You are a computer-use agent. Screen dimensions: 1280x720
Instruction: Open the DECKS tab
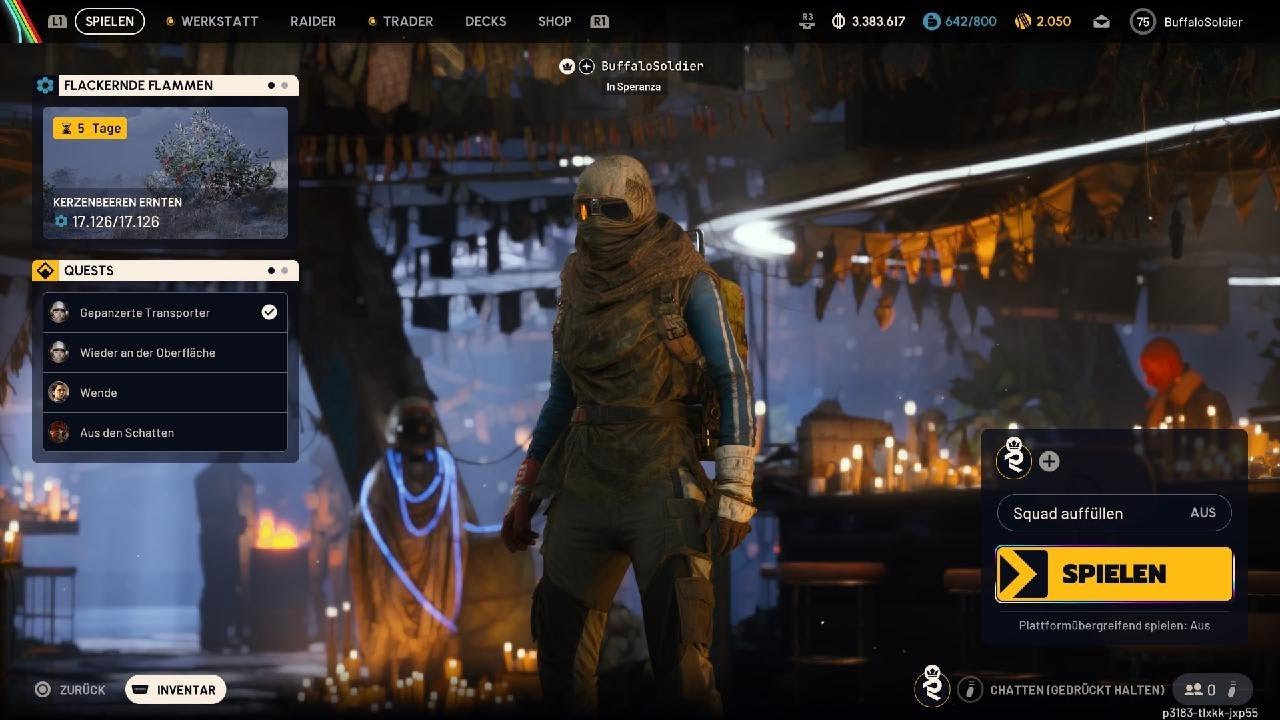pos(486,21)
